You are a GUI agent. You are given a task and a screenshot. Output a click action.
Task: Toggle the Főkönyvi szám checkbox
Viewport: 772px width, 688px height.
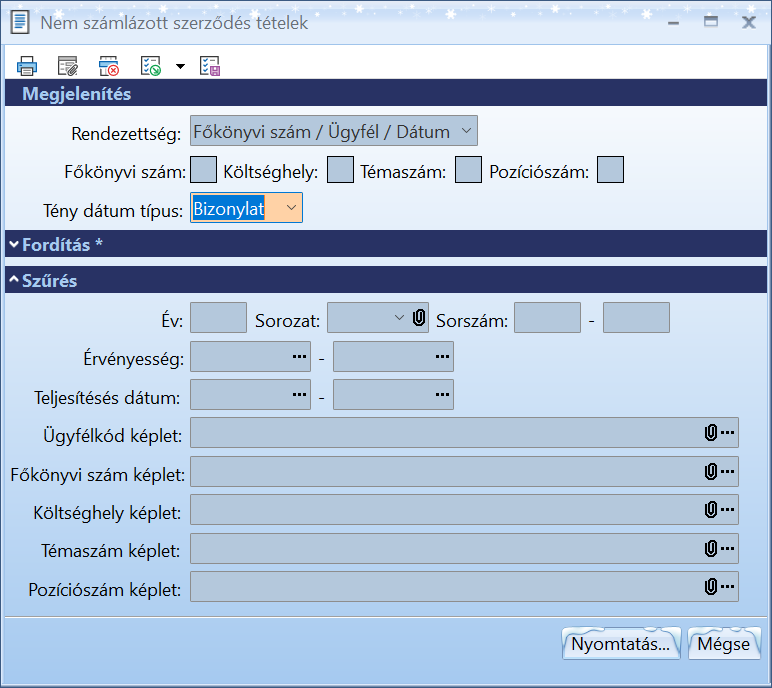(x=203, y=170)
